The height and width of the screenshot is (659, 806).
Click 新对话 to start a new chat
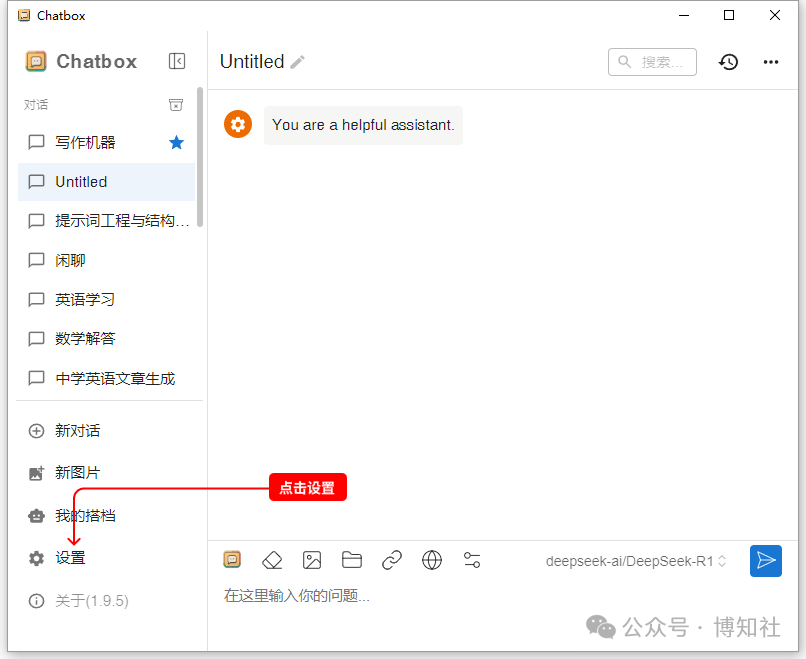[x=78, y=431]
